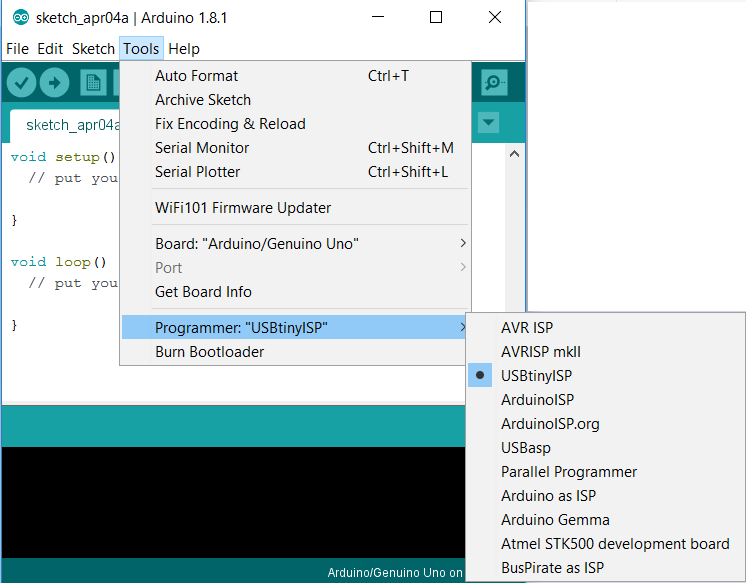Click the Upload arrow toolbar icon
Screen dimensions: 746x583
(x=55, y=83)
